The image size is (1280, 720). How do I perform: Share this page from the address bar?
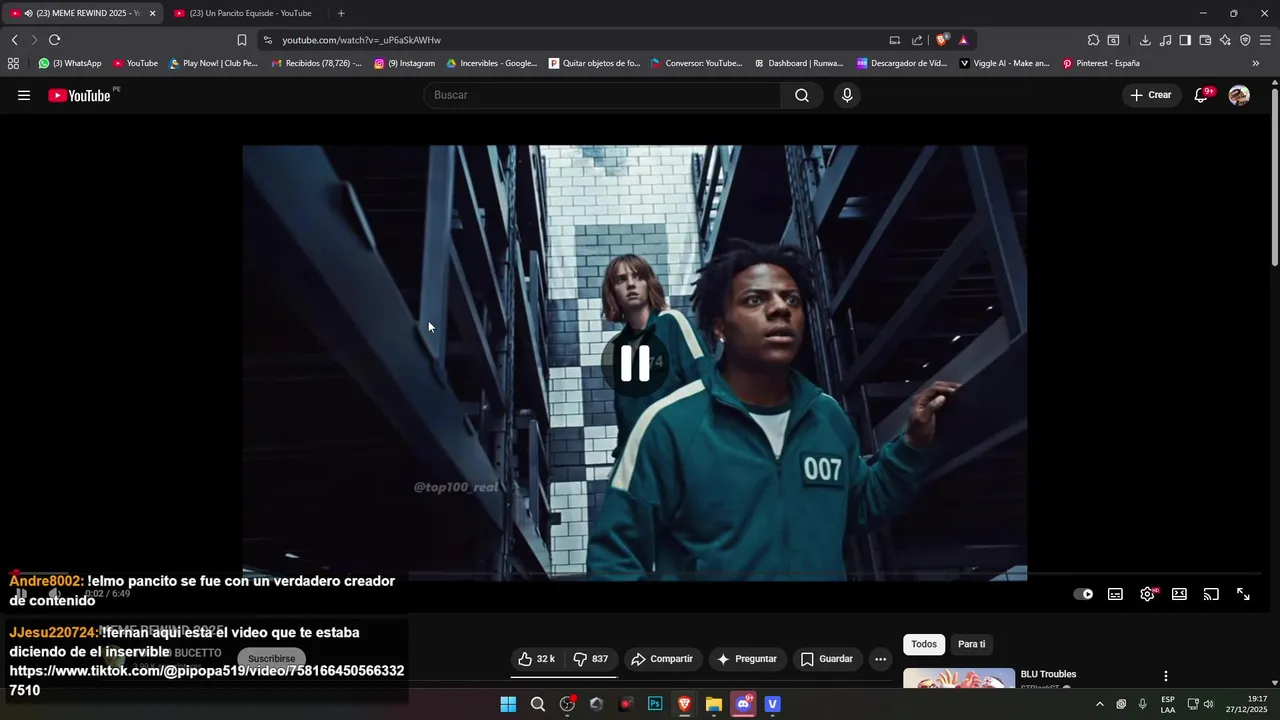tap(917, 40)
